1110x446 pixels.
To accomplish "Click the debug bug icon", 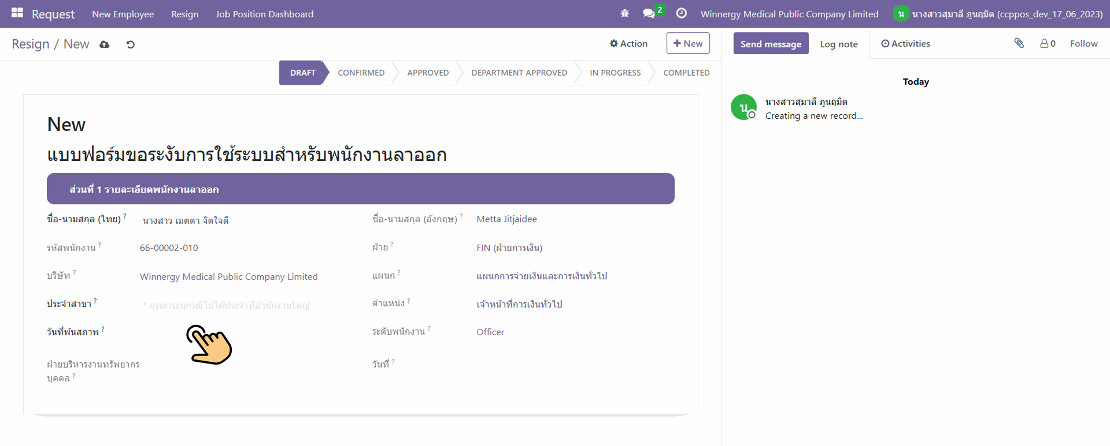I will click(x=625, y=14).
